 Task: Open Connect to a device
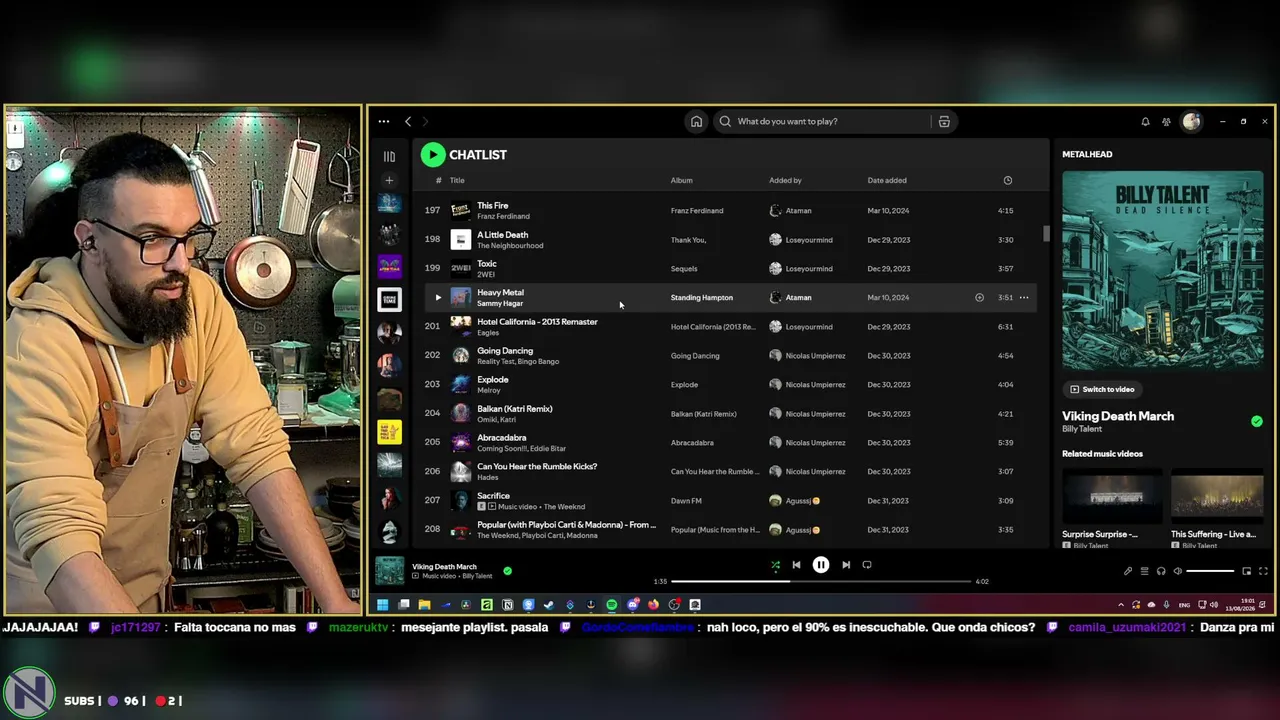coord(1161,571)
